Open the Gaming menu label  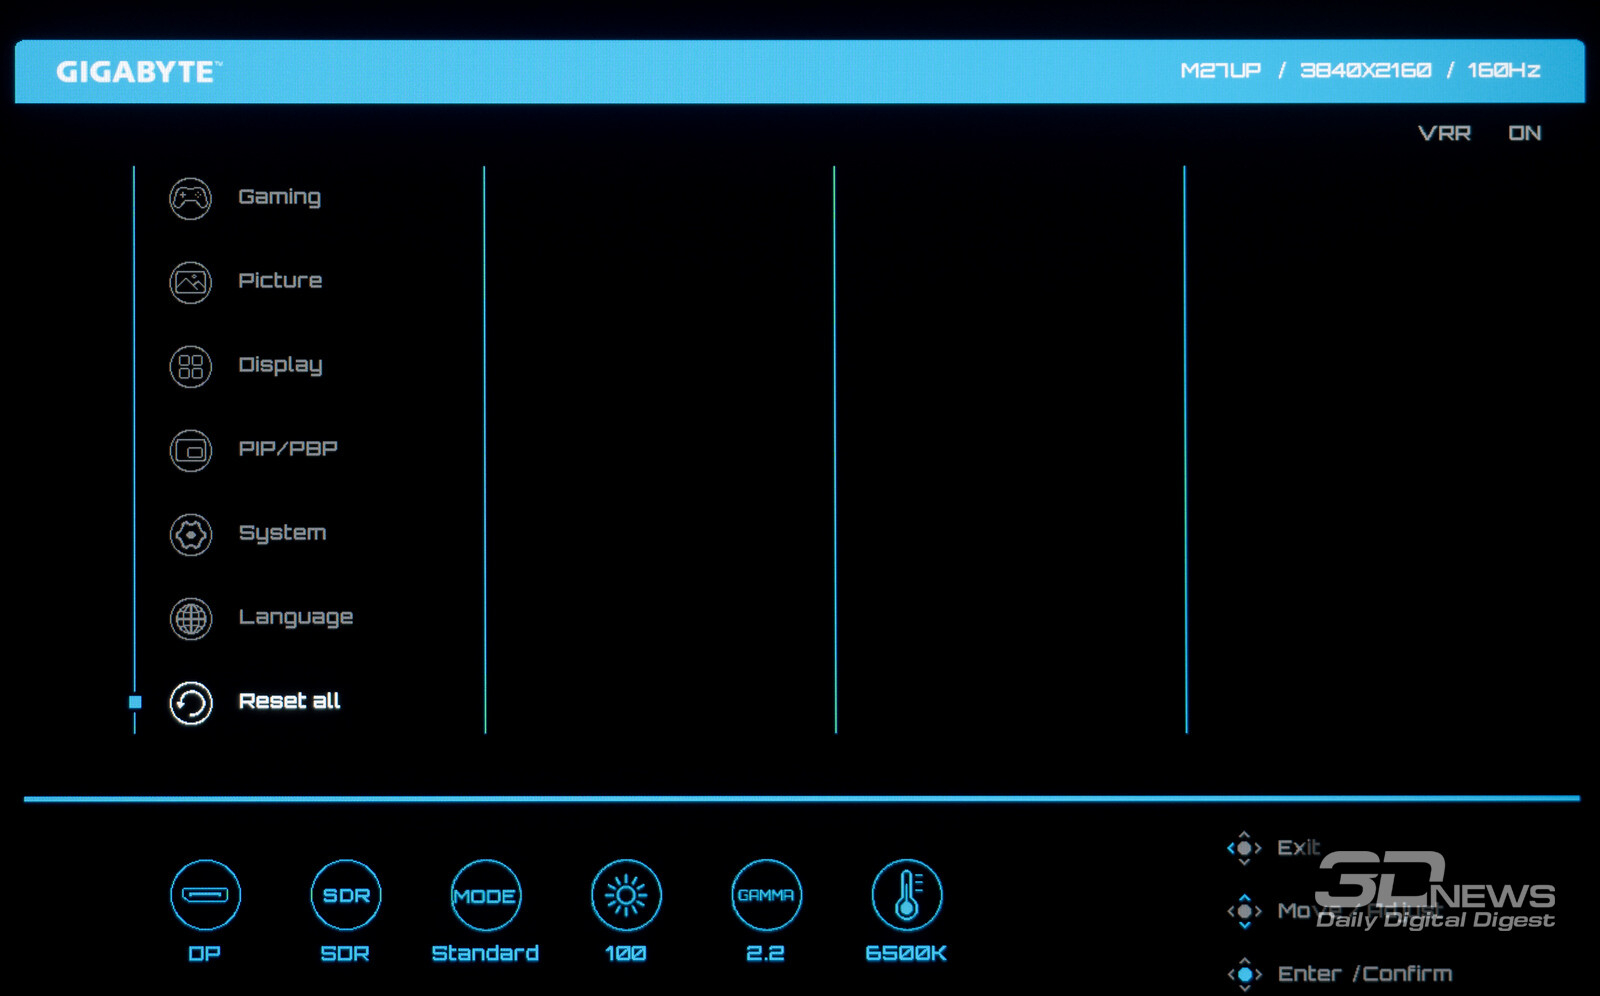279,197
